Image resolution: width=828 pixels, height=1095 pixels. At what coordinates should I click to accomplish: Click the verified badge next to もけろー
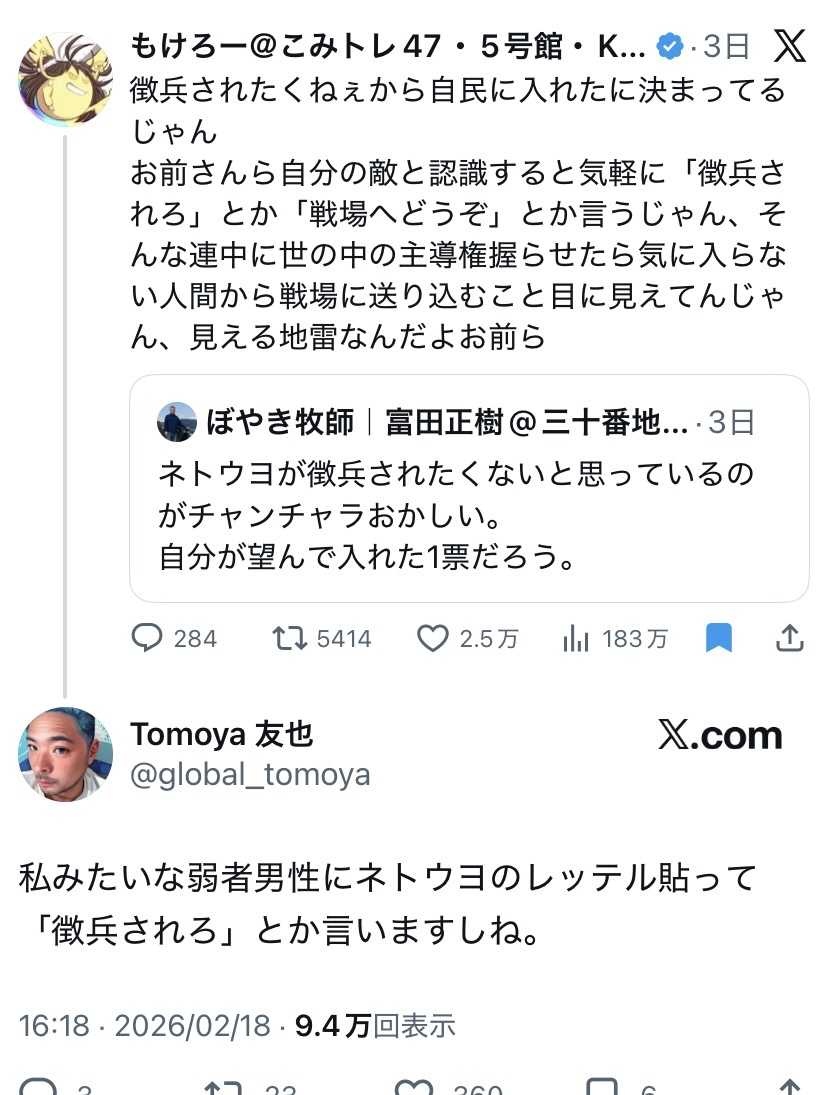(x=669, y=46)
